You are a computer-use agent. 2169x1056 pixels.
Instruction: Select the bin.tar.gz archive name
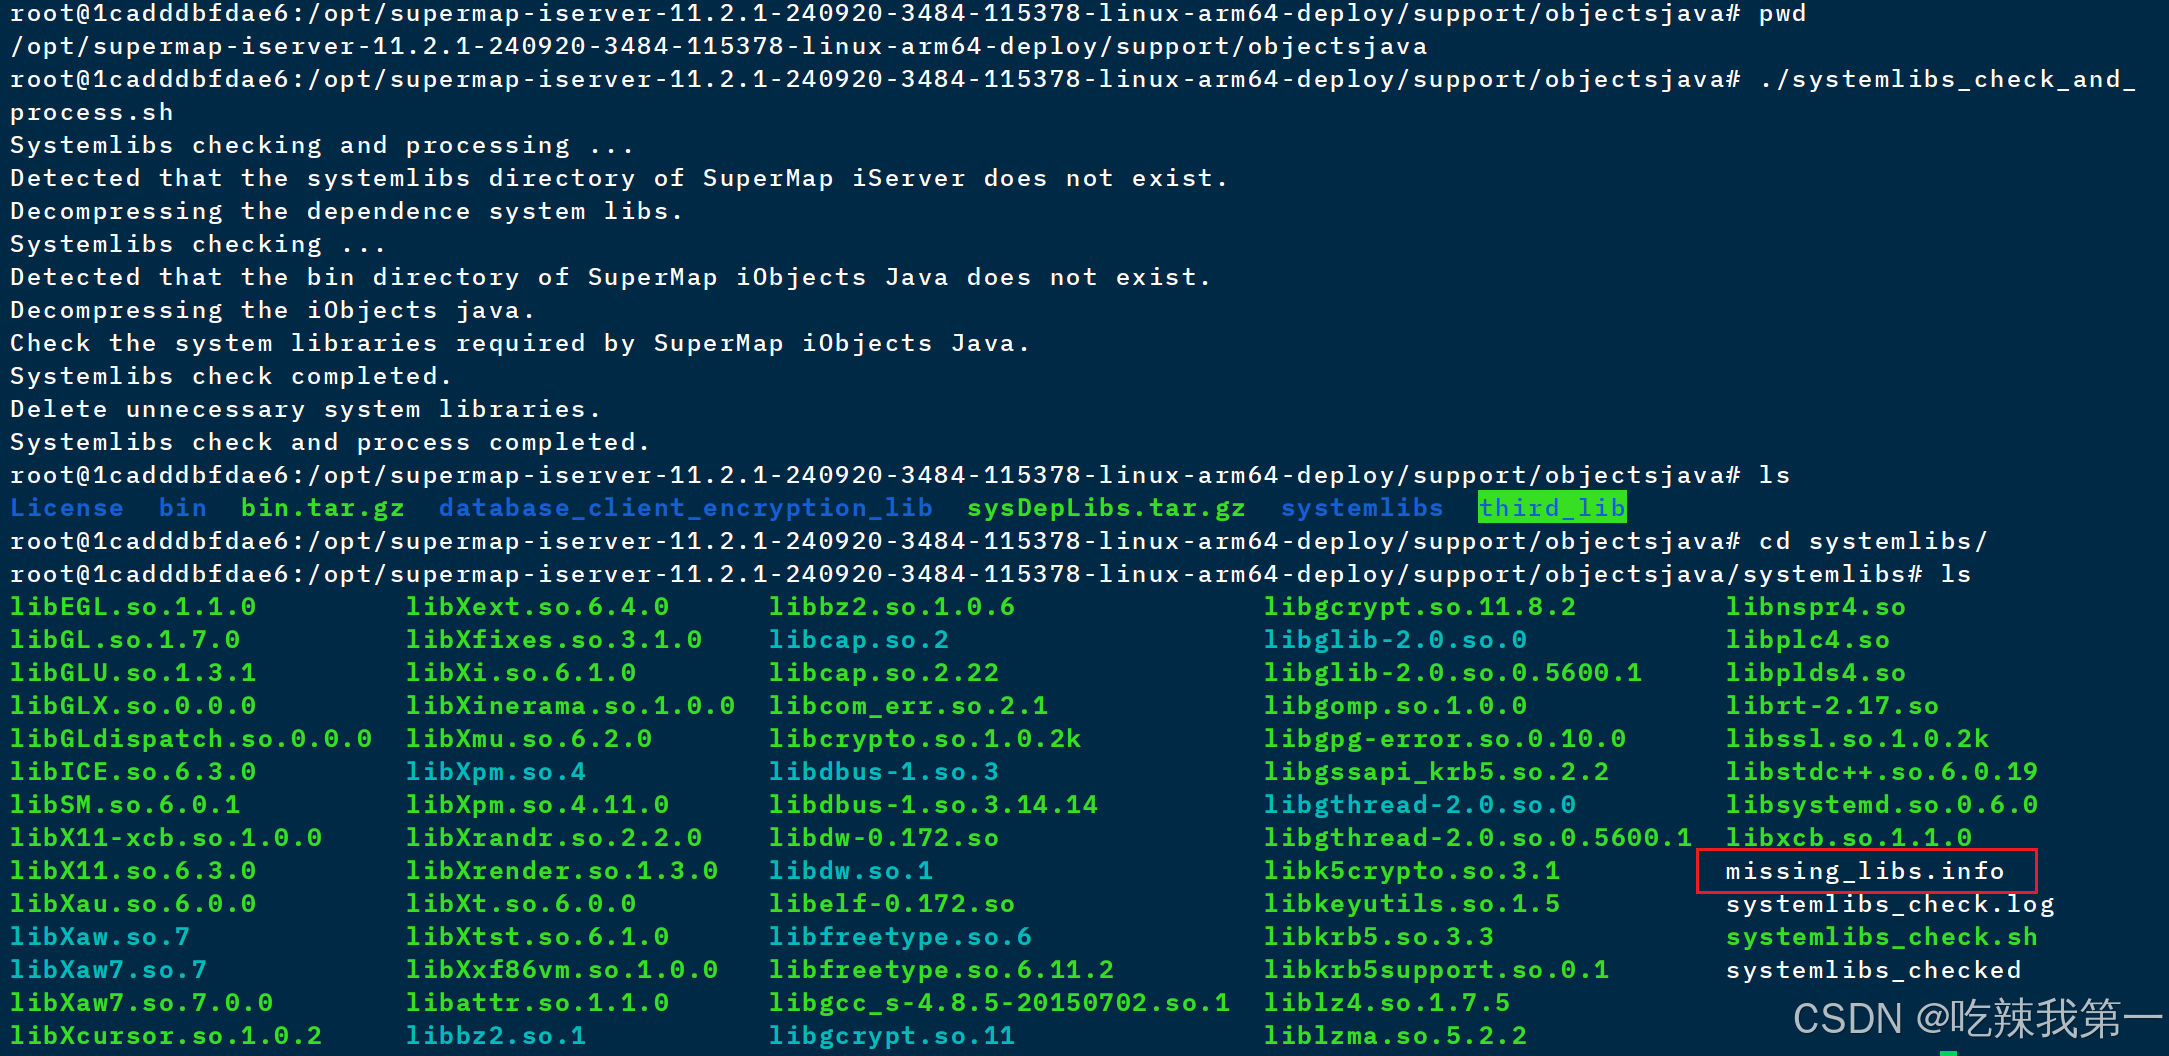[322, 507]
